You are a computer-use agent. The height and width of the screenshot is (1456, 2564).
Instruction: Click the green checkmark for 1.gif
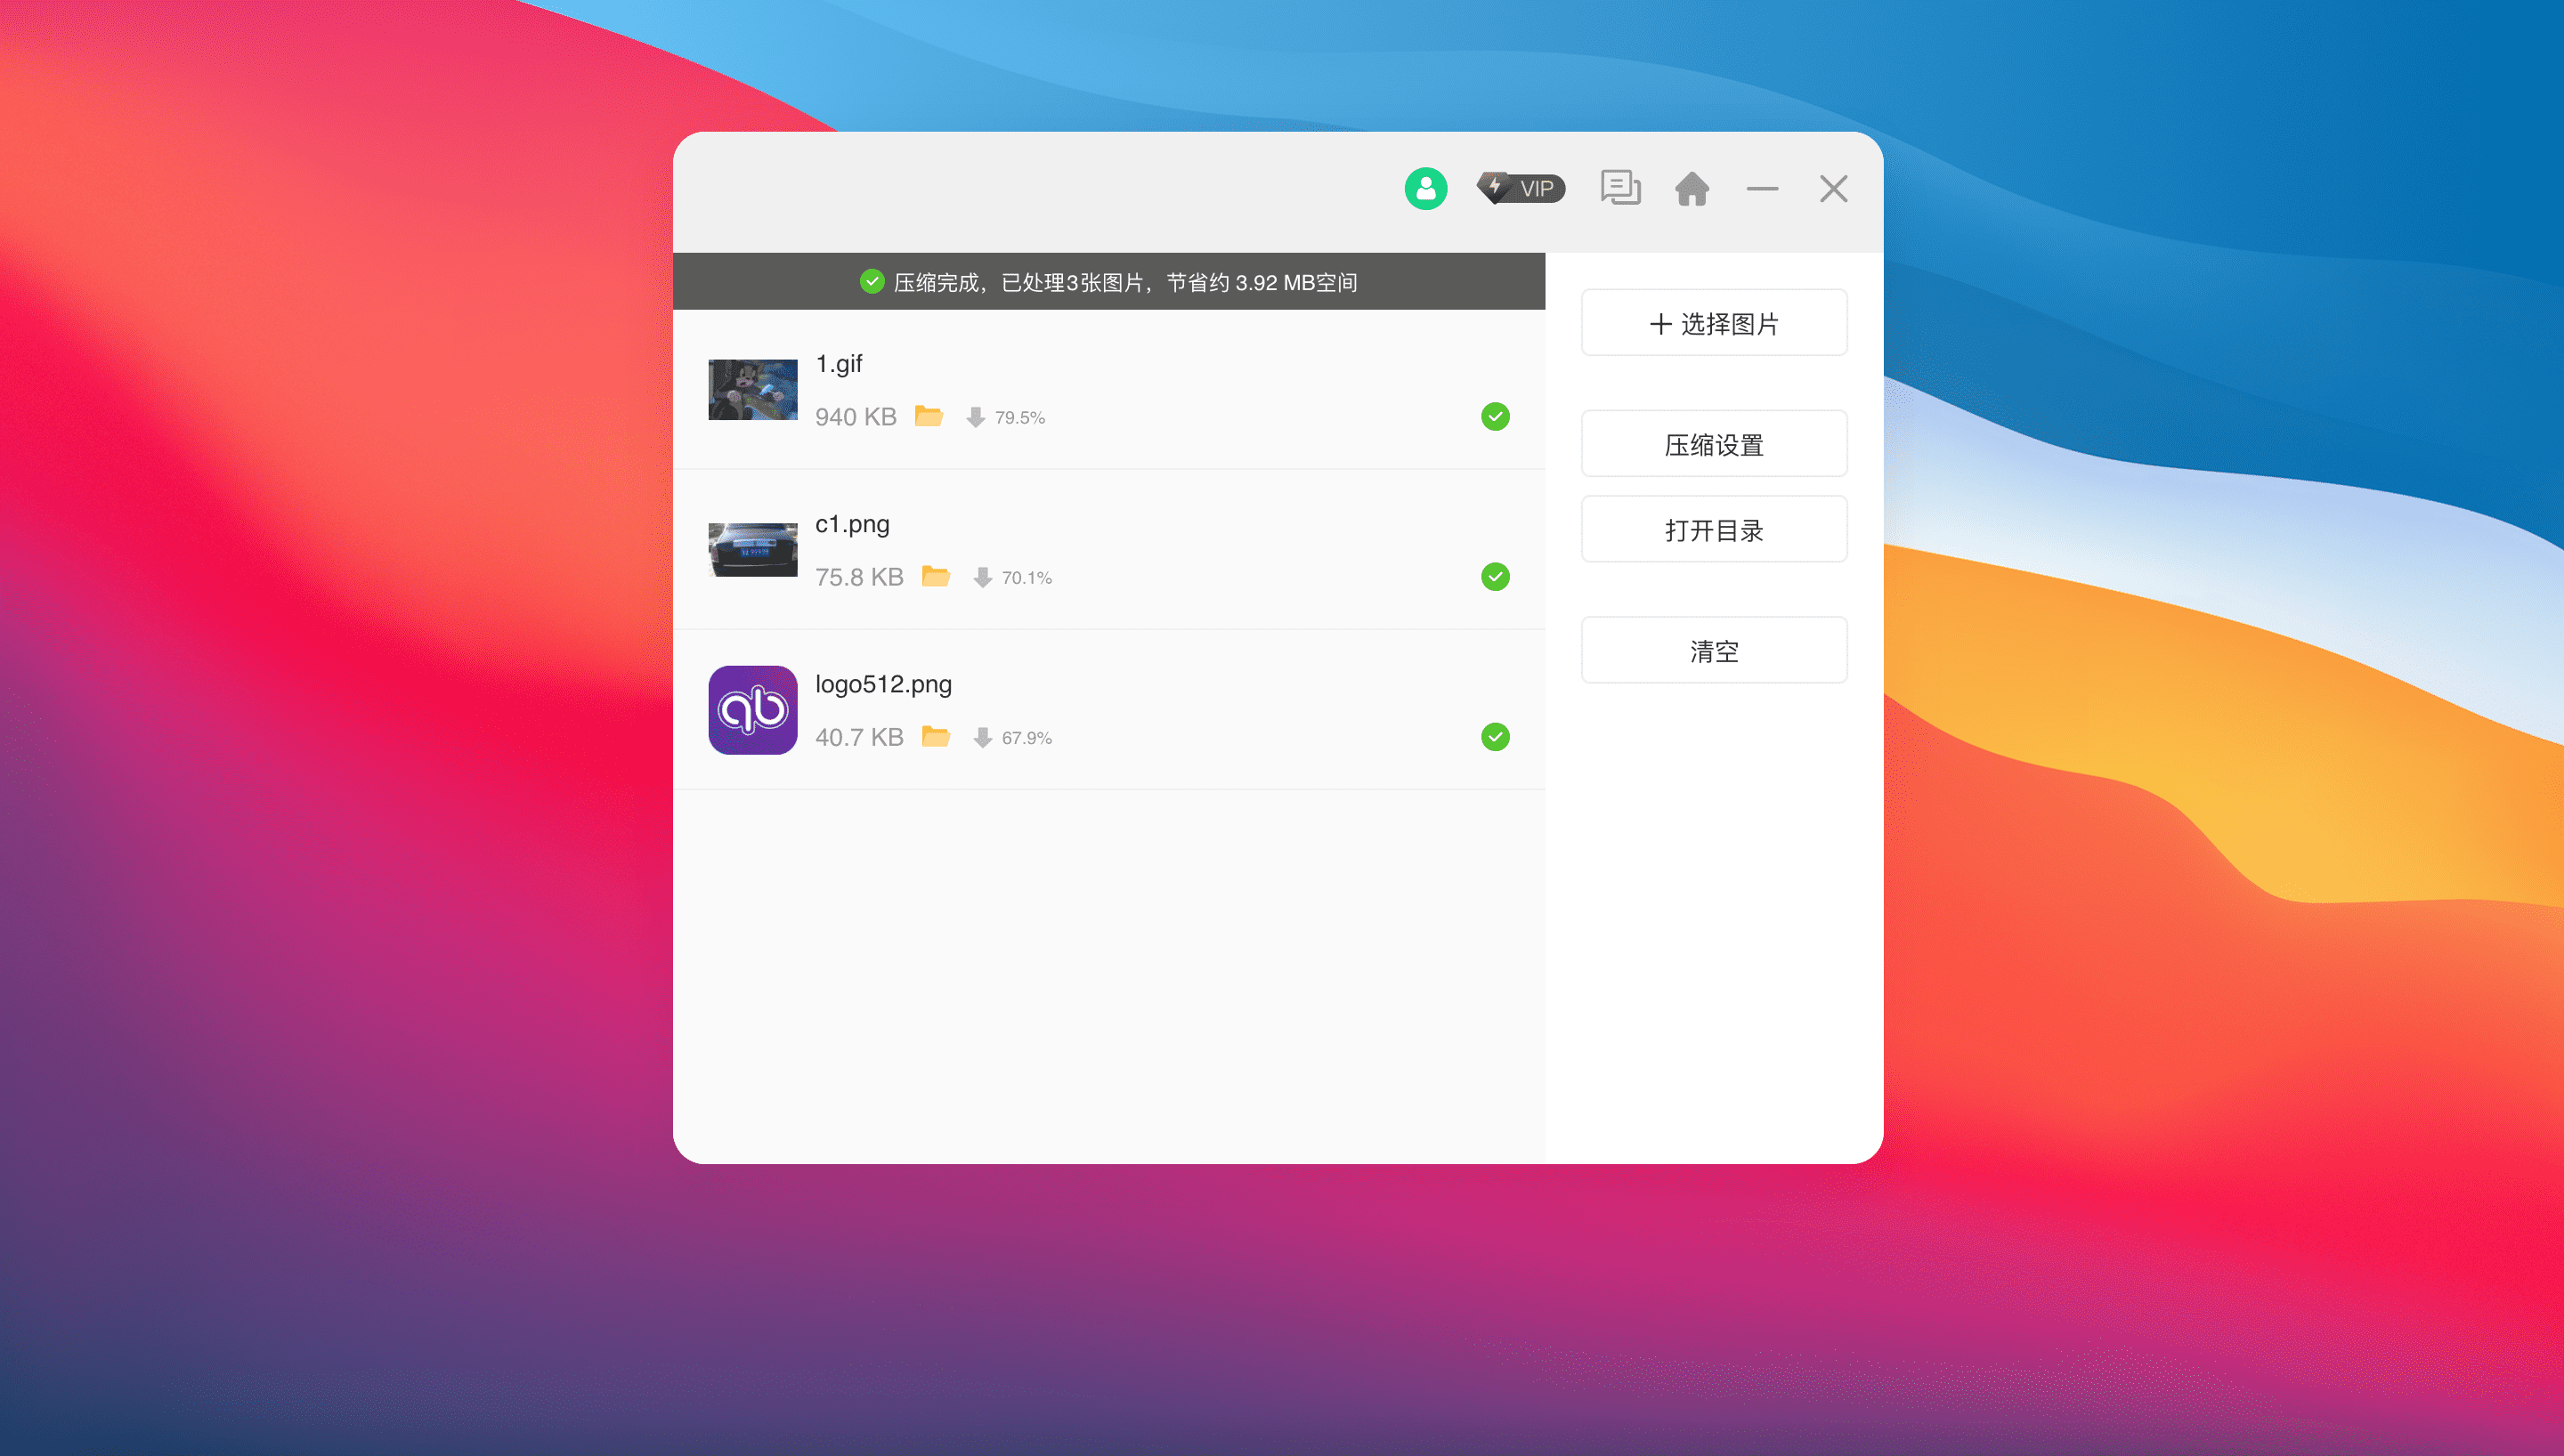pos(1495,416)
